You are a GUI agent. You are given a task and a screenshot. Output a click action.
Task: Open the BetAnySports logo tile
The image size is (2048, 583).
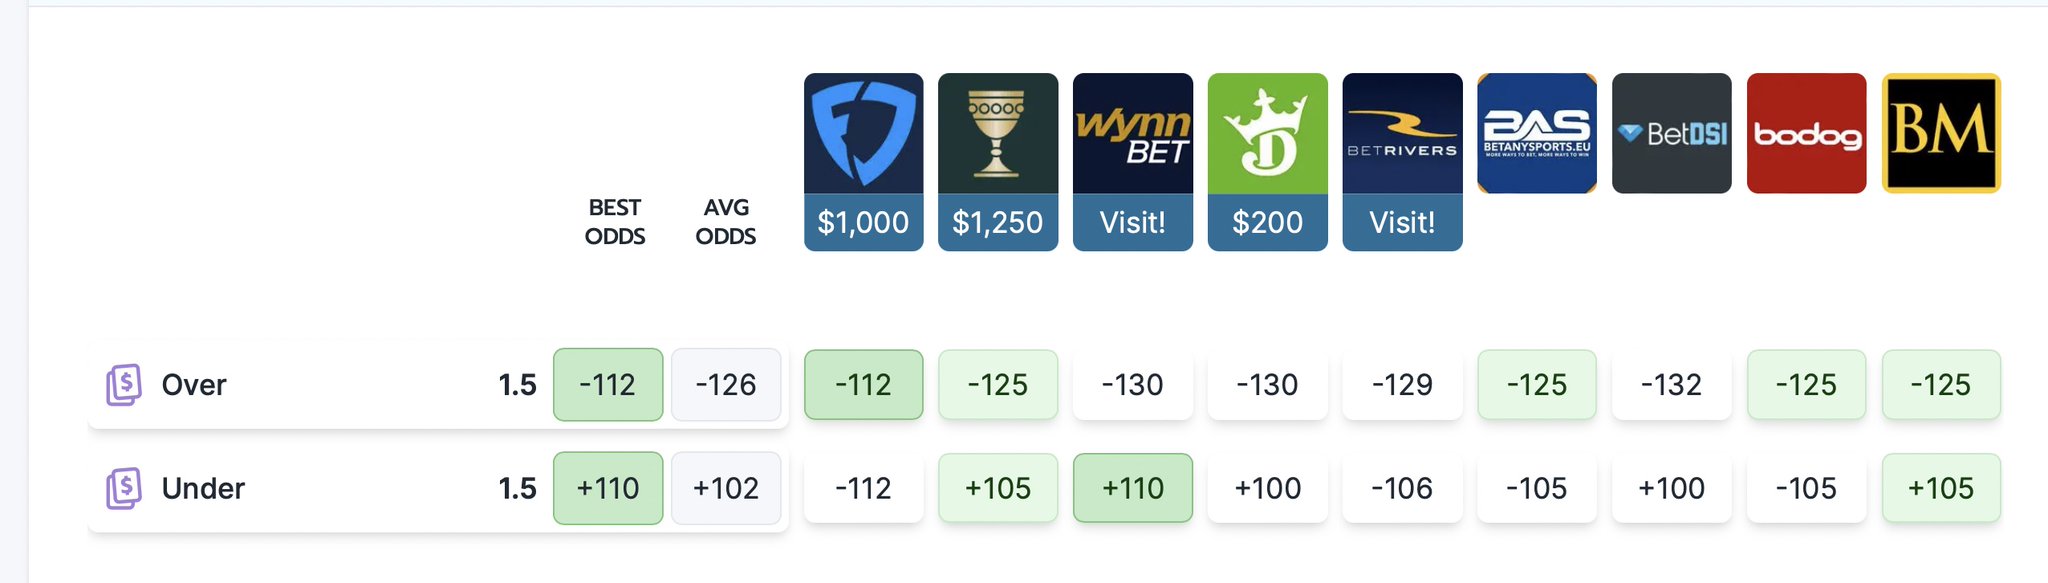coord(1537,133)
